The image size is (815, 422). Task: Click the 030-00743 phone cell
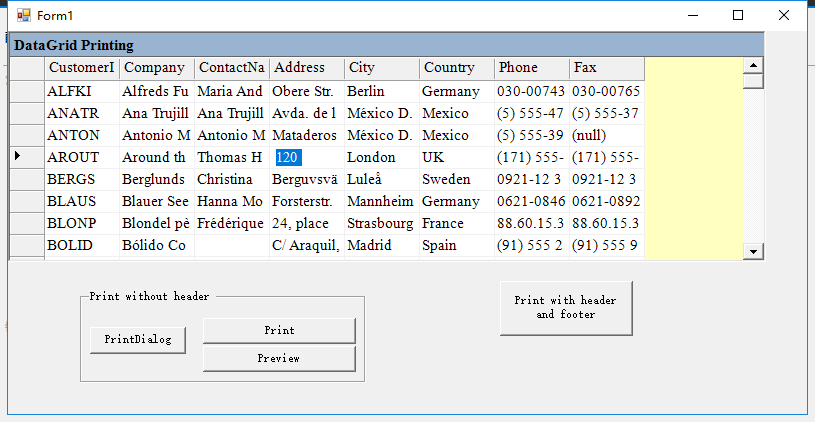click(x=531, y=91)
